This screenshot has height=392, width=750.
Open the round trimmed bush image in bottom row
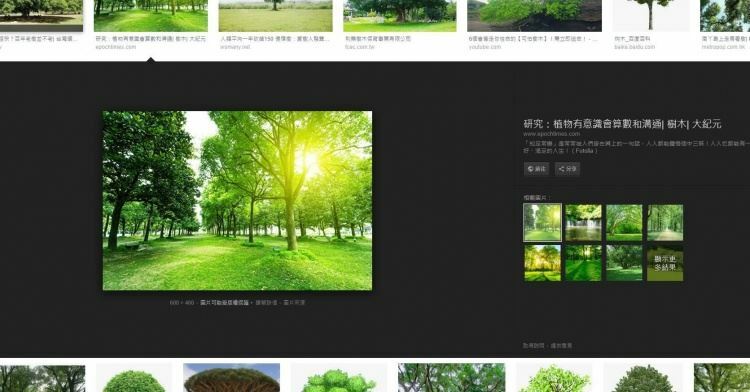click(x=133, y=378)
